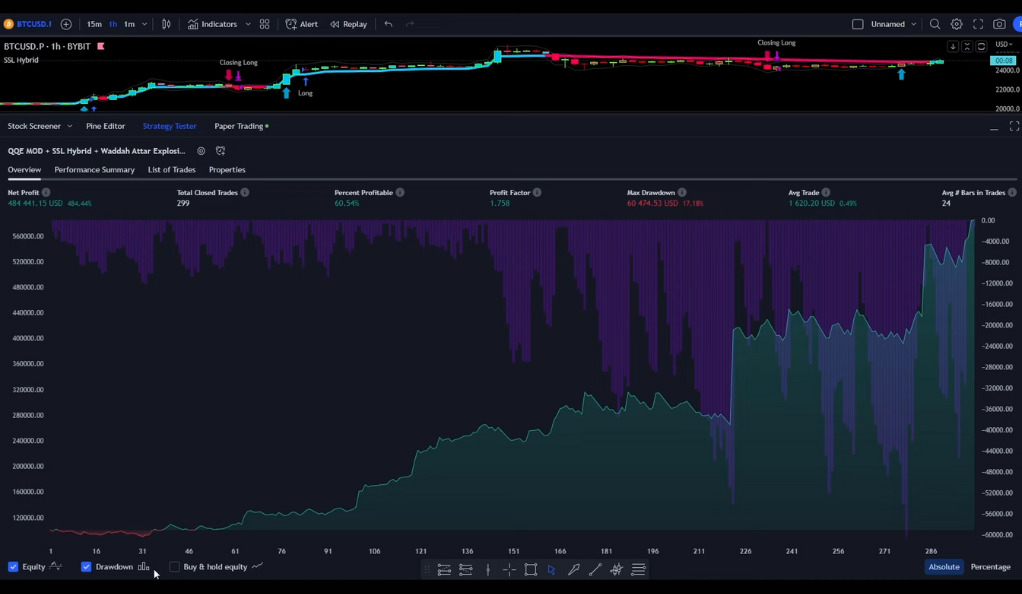Open the indicator templates grid icon
Image resolution: width=1022 pixels, height=594 pixels.
264,24
